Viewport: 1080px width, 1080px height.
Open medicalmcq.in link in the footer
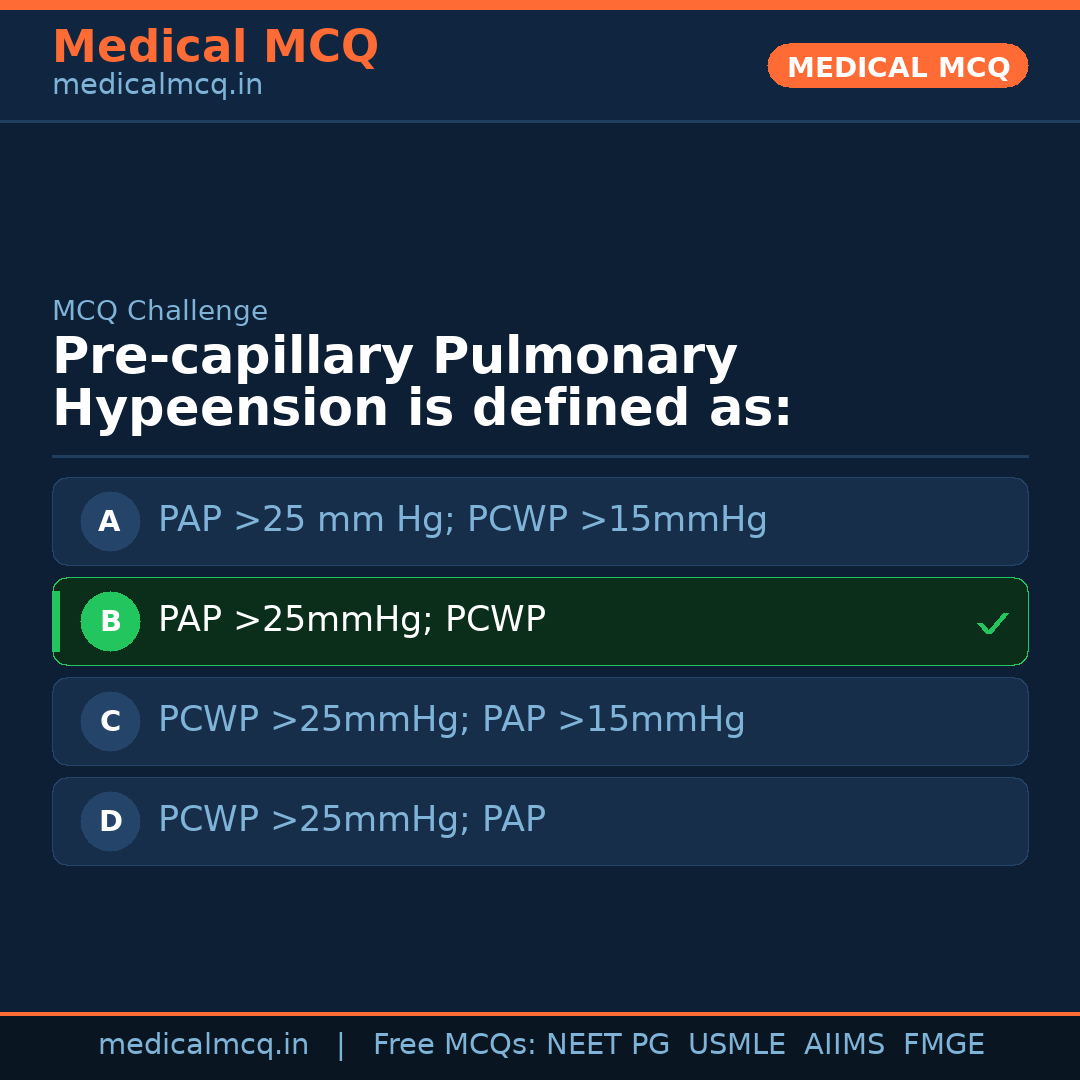tap(203, 1045)
